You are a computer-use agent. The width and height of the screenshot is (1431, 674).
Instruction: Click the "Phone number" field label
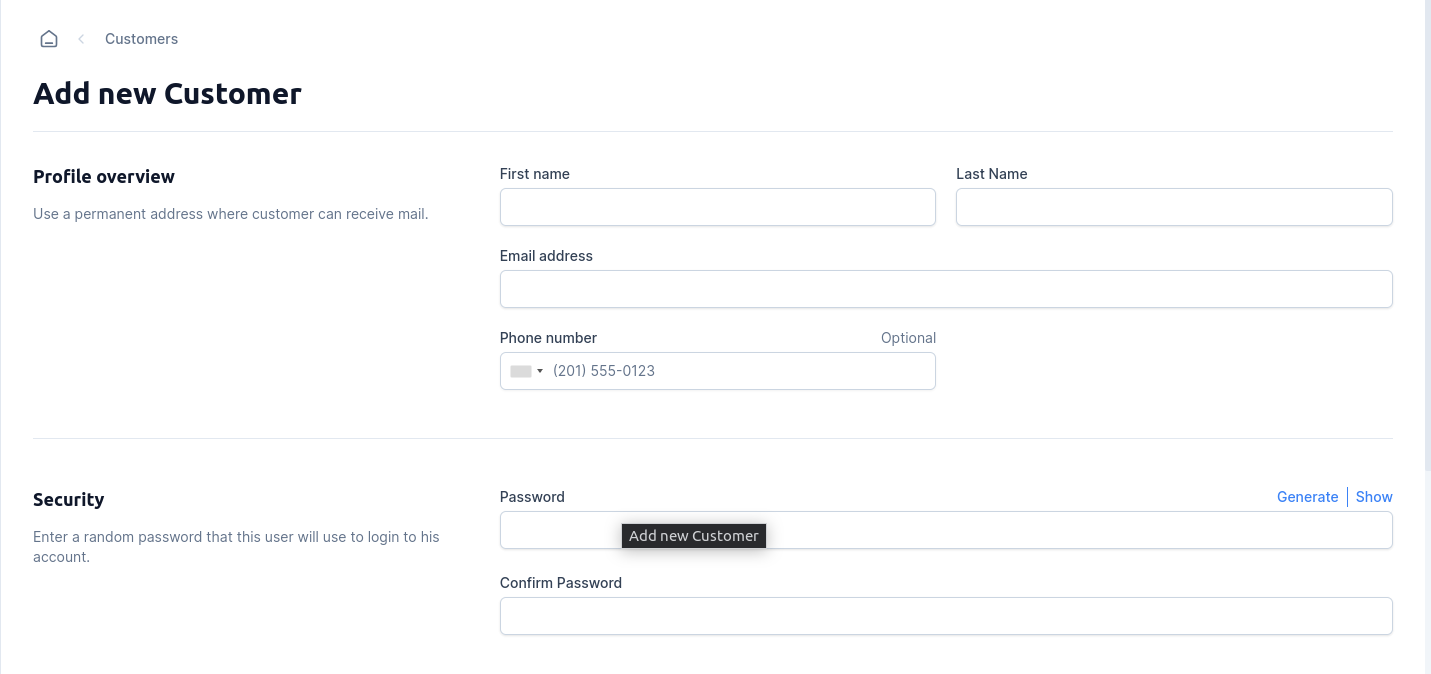(548, 338)
